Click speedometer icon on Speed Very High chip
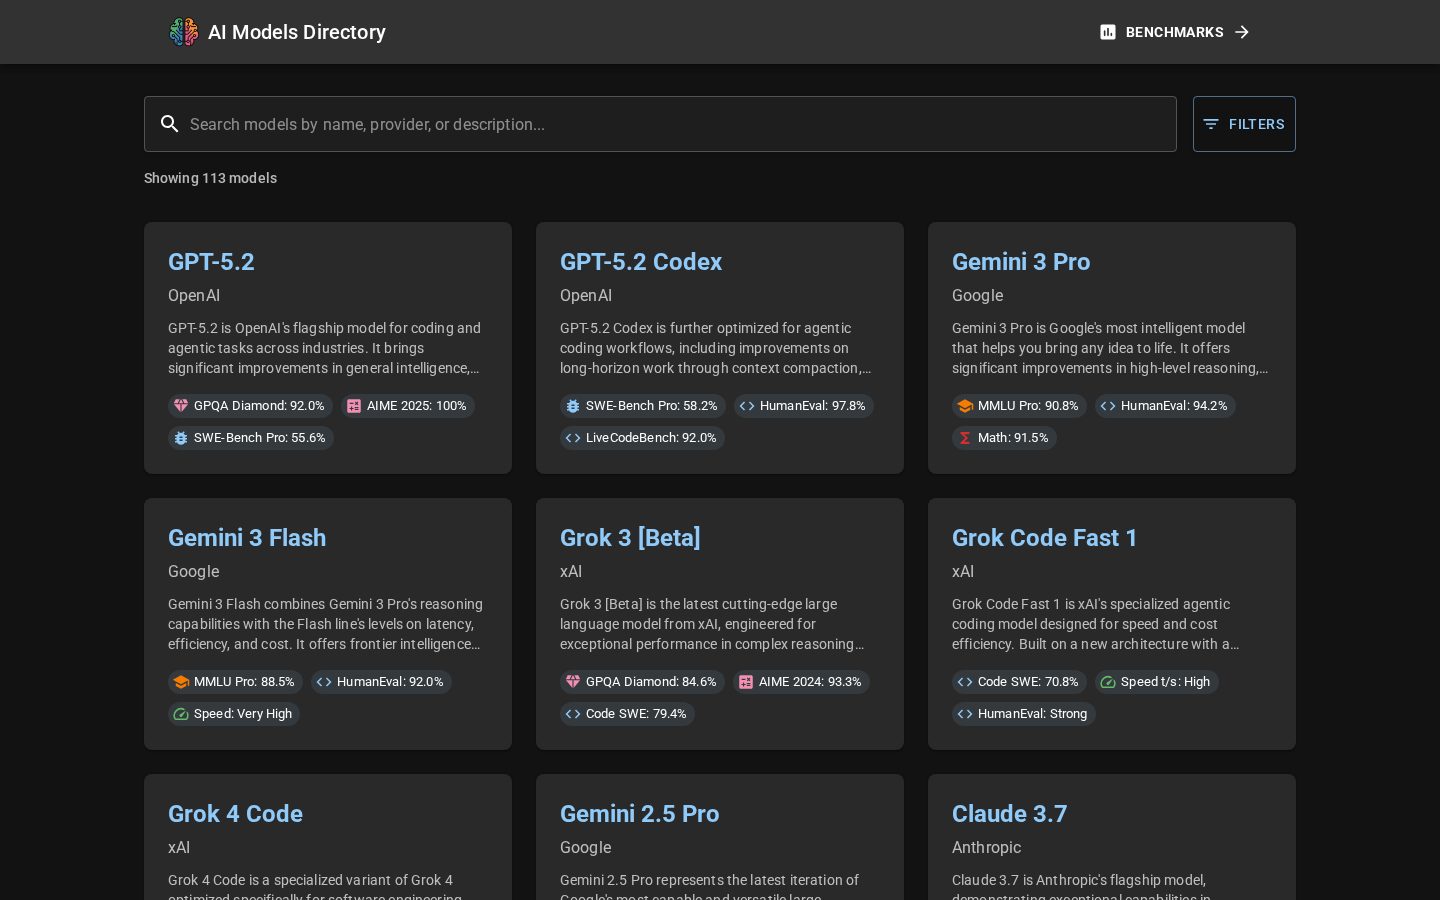The image size is (1440, 900). coord(181,714)
